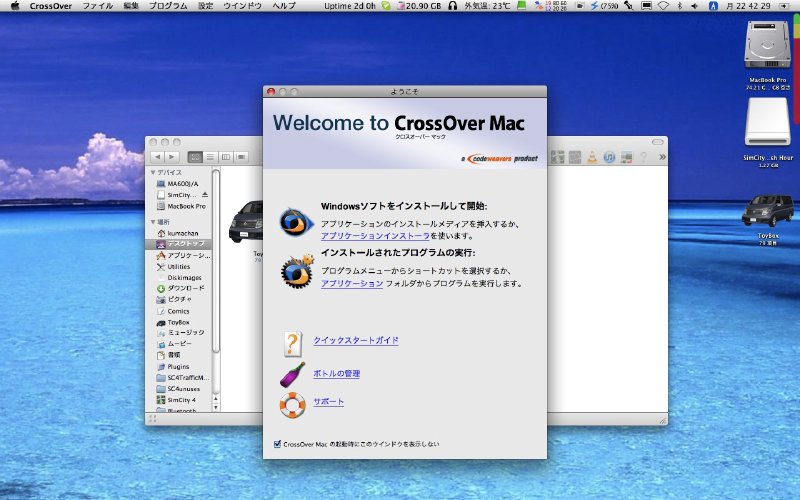This screenshot has width=800, height=500.
Task: Open the アプリケーション folder link
Action: point(352,283)
